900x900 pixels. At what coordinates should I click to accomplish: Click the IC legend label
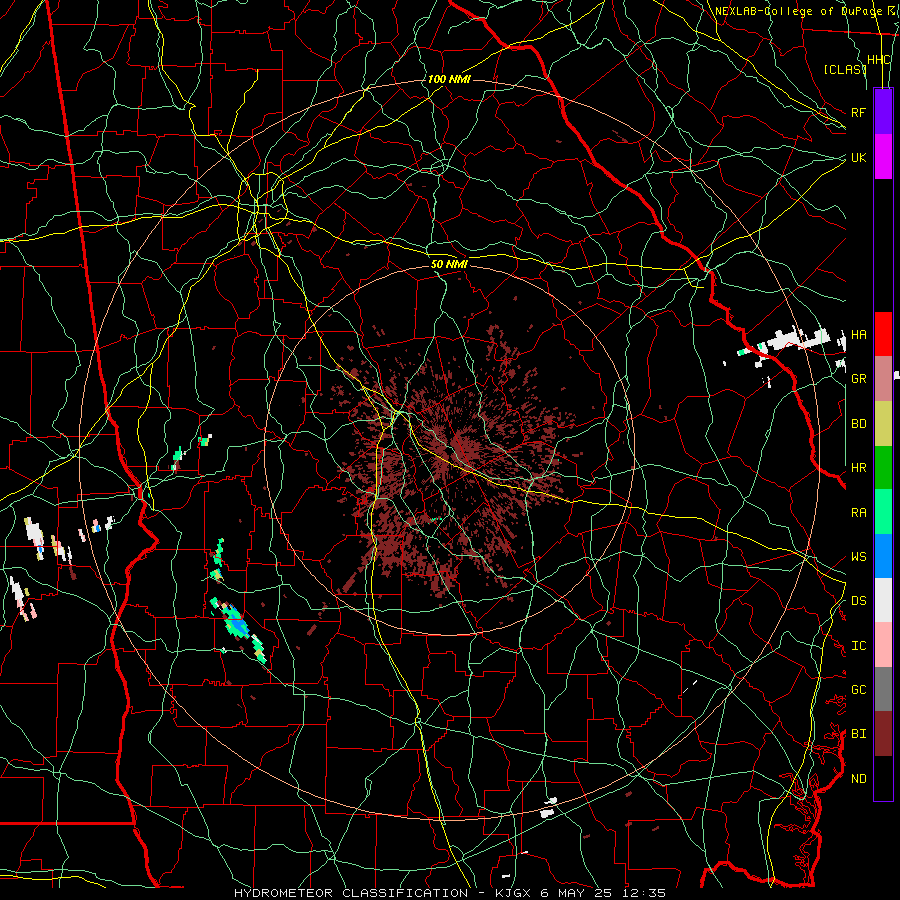[x=858, y=645]
